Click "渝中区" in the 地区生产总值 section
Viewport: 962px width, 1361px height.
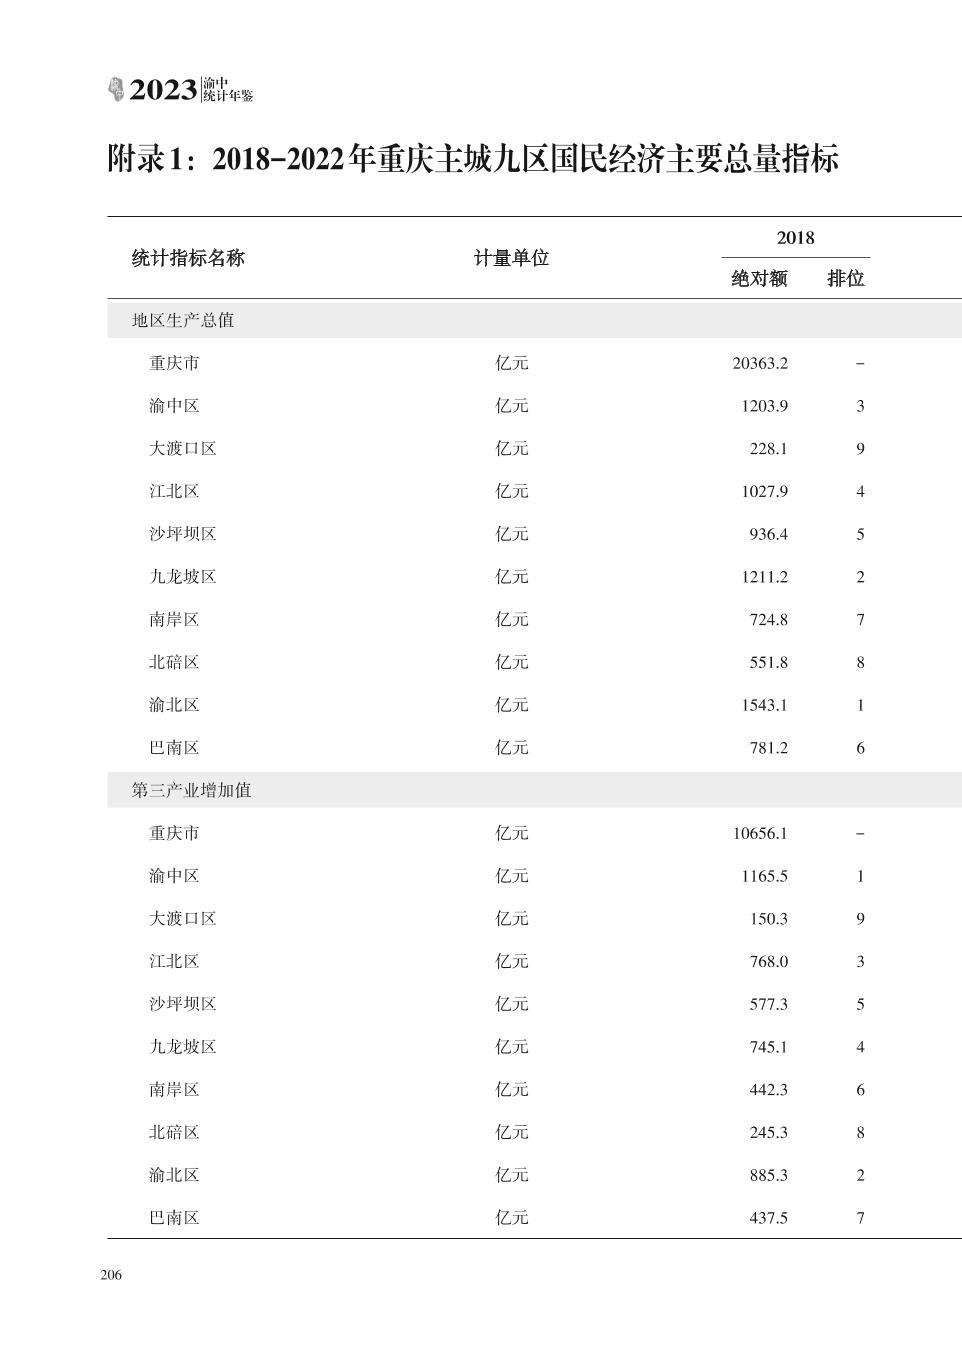[x=174, y=406]
